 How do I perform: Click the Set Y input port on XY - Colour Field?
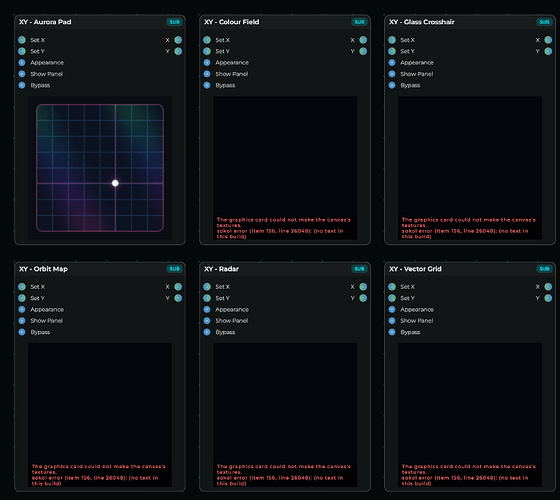click(x=207, y=51)
